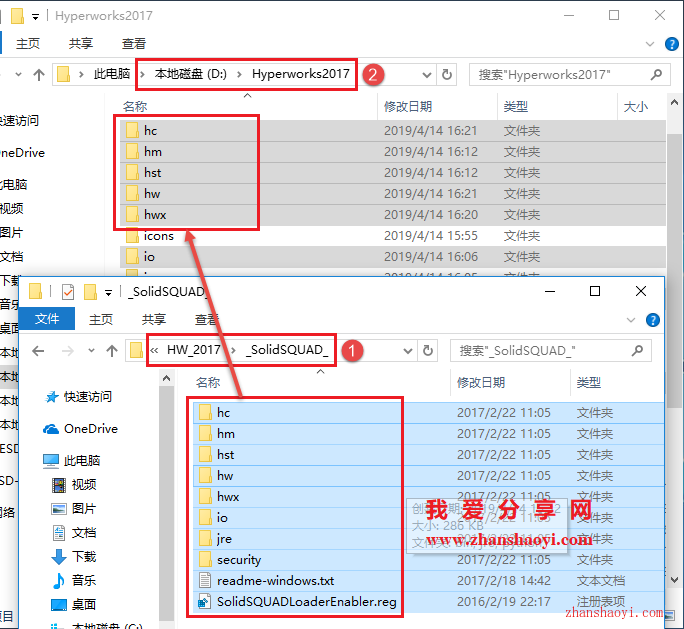Open address history dropdown in _SolidSQUAD_ window

pos(407,350)
